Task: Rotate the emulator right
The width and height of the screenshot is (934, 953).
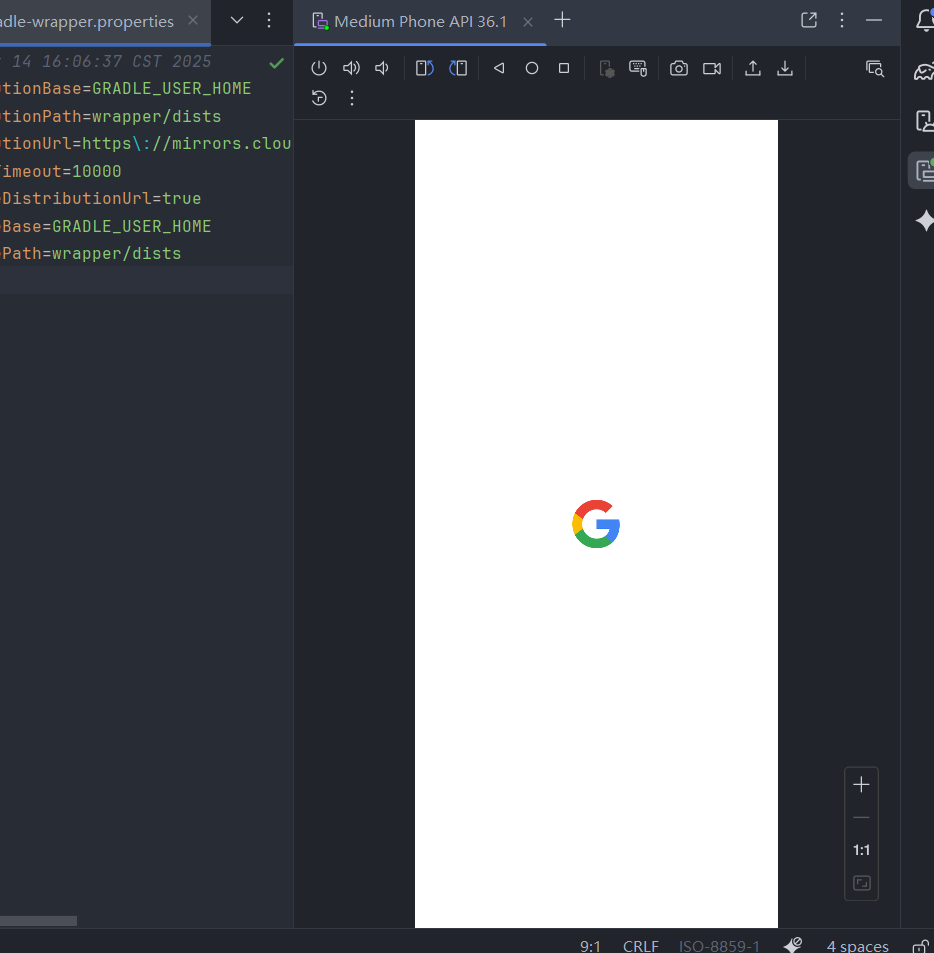Action: coord(458,68)
